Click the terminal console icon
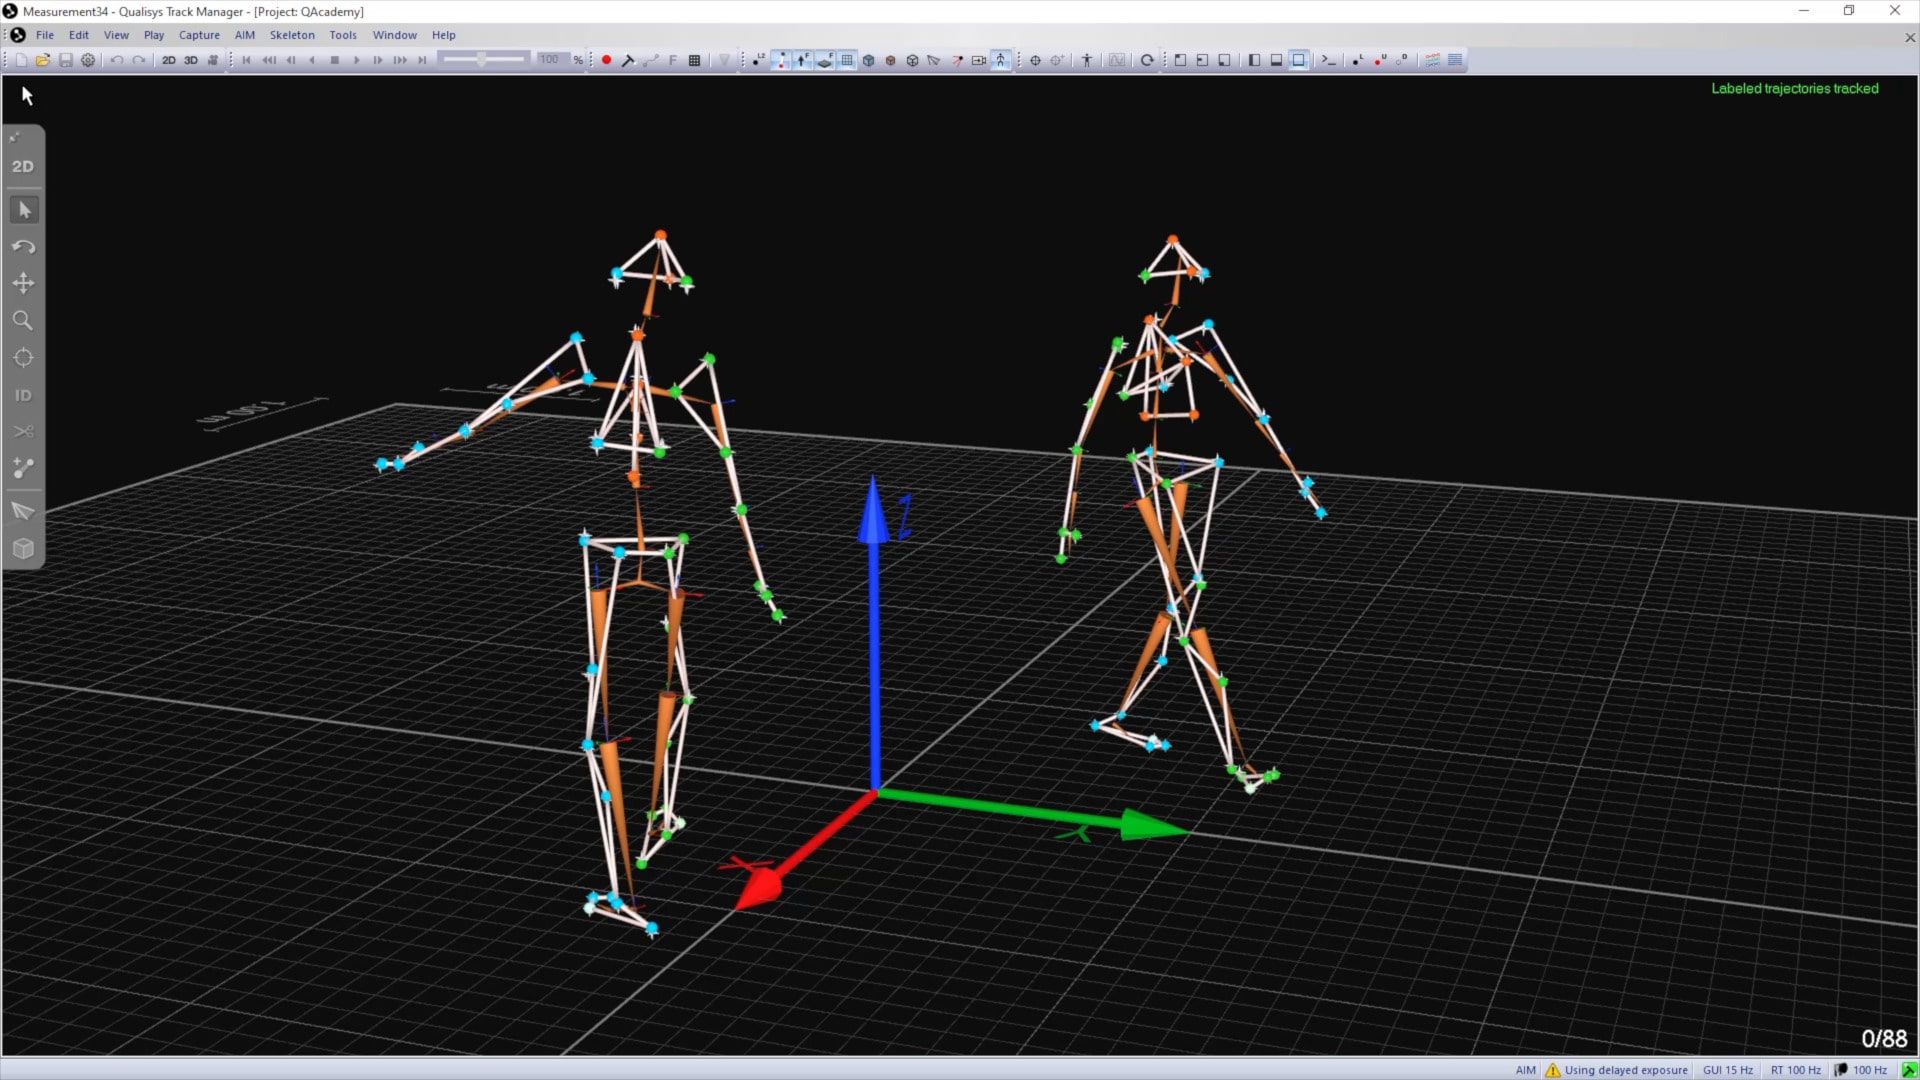Screen dimensions: 1920x1080 [x=1328, y=60]
